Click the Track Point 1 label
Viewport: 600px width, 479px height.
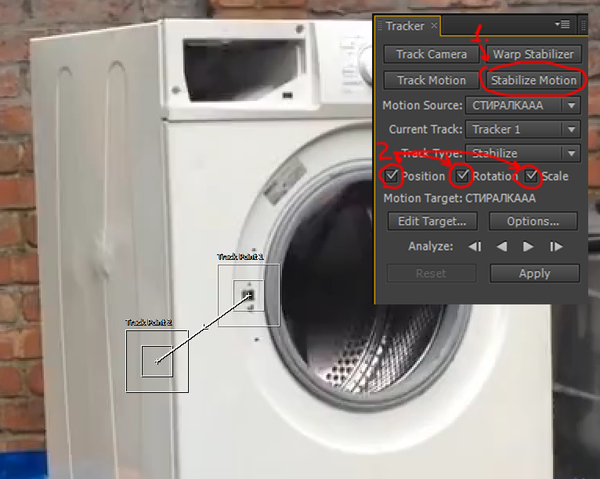click(240, 257)
